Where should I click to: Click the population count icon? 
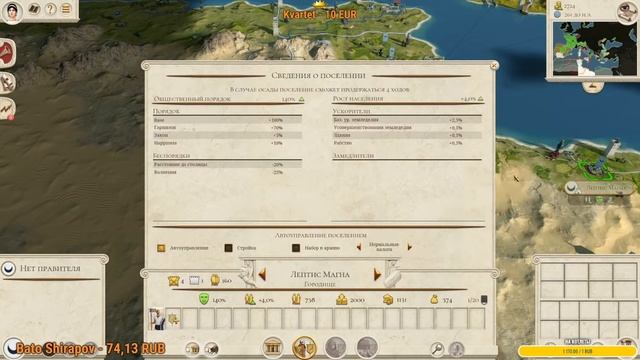[296, 300]
